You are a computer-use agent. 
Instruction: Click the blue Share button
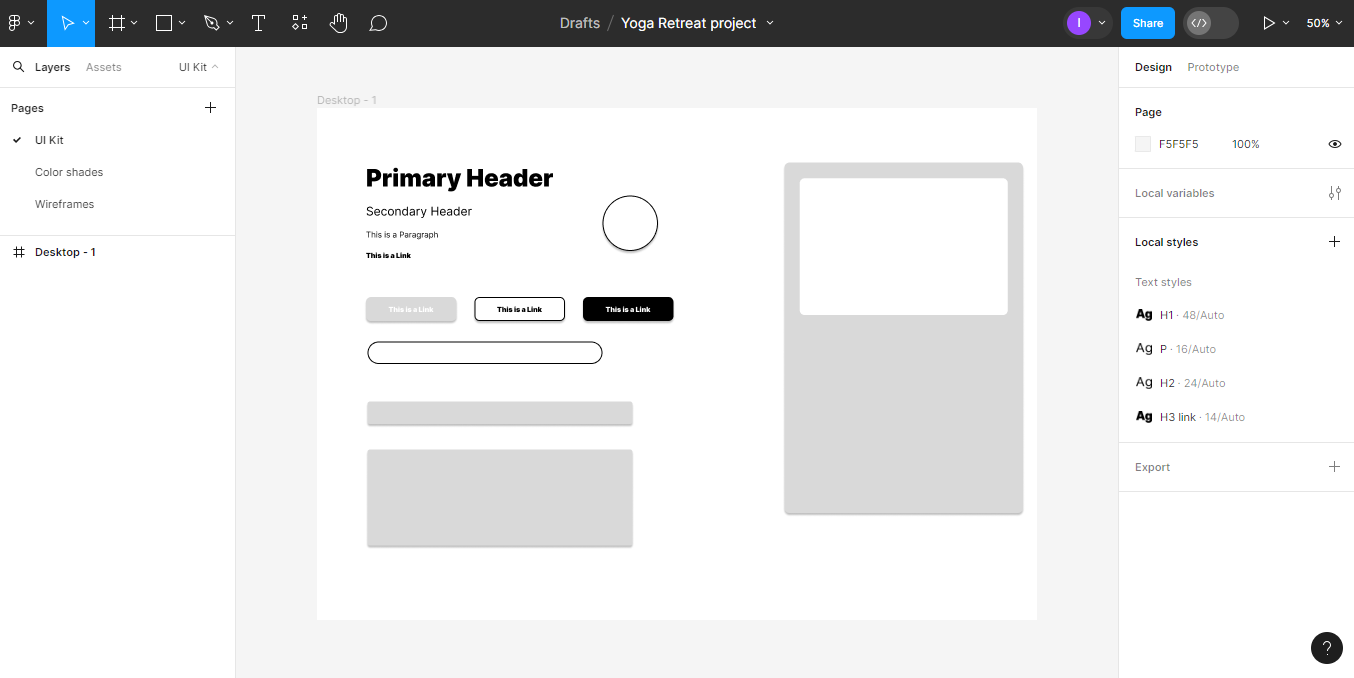coord(1148,23)
